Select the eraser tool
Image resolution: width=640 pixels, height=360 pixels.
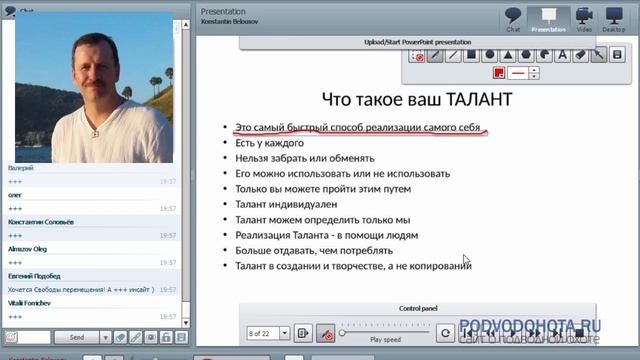click(581, 55)
